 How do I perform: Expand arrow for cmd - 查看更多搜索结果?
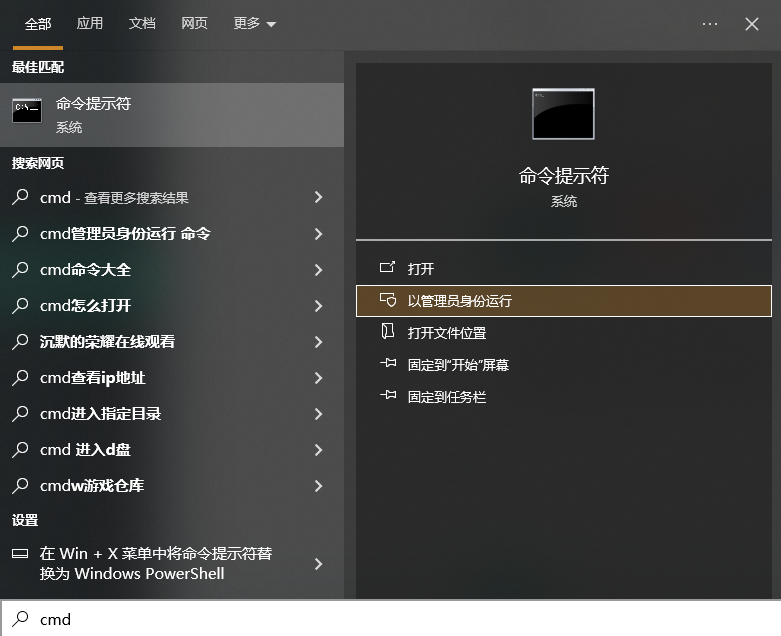click(319, 198)
